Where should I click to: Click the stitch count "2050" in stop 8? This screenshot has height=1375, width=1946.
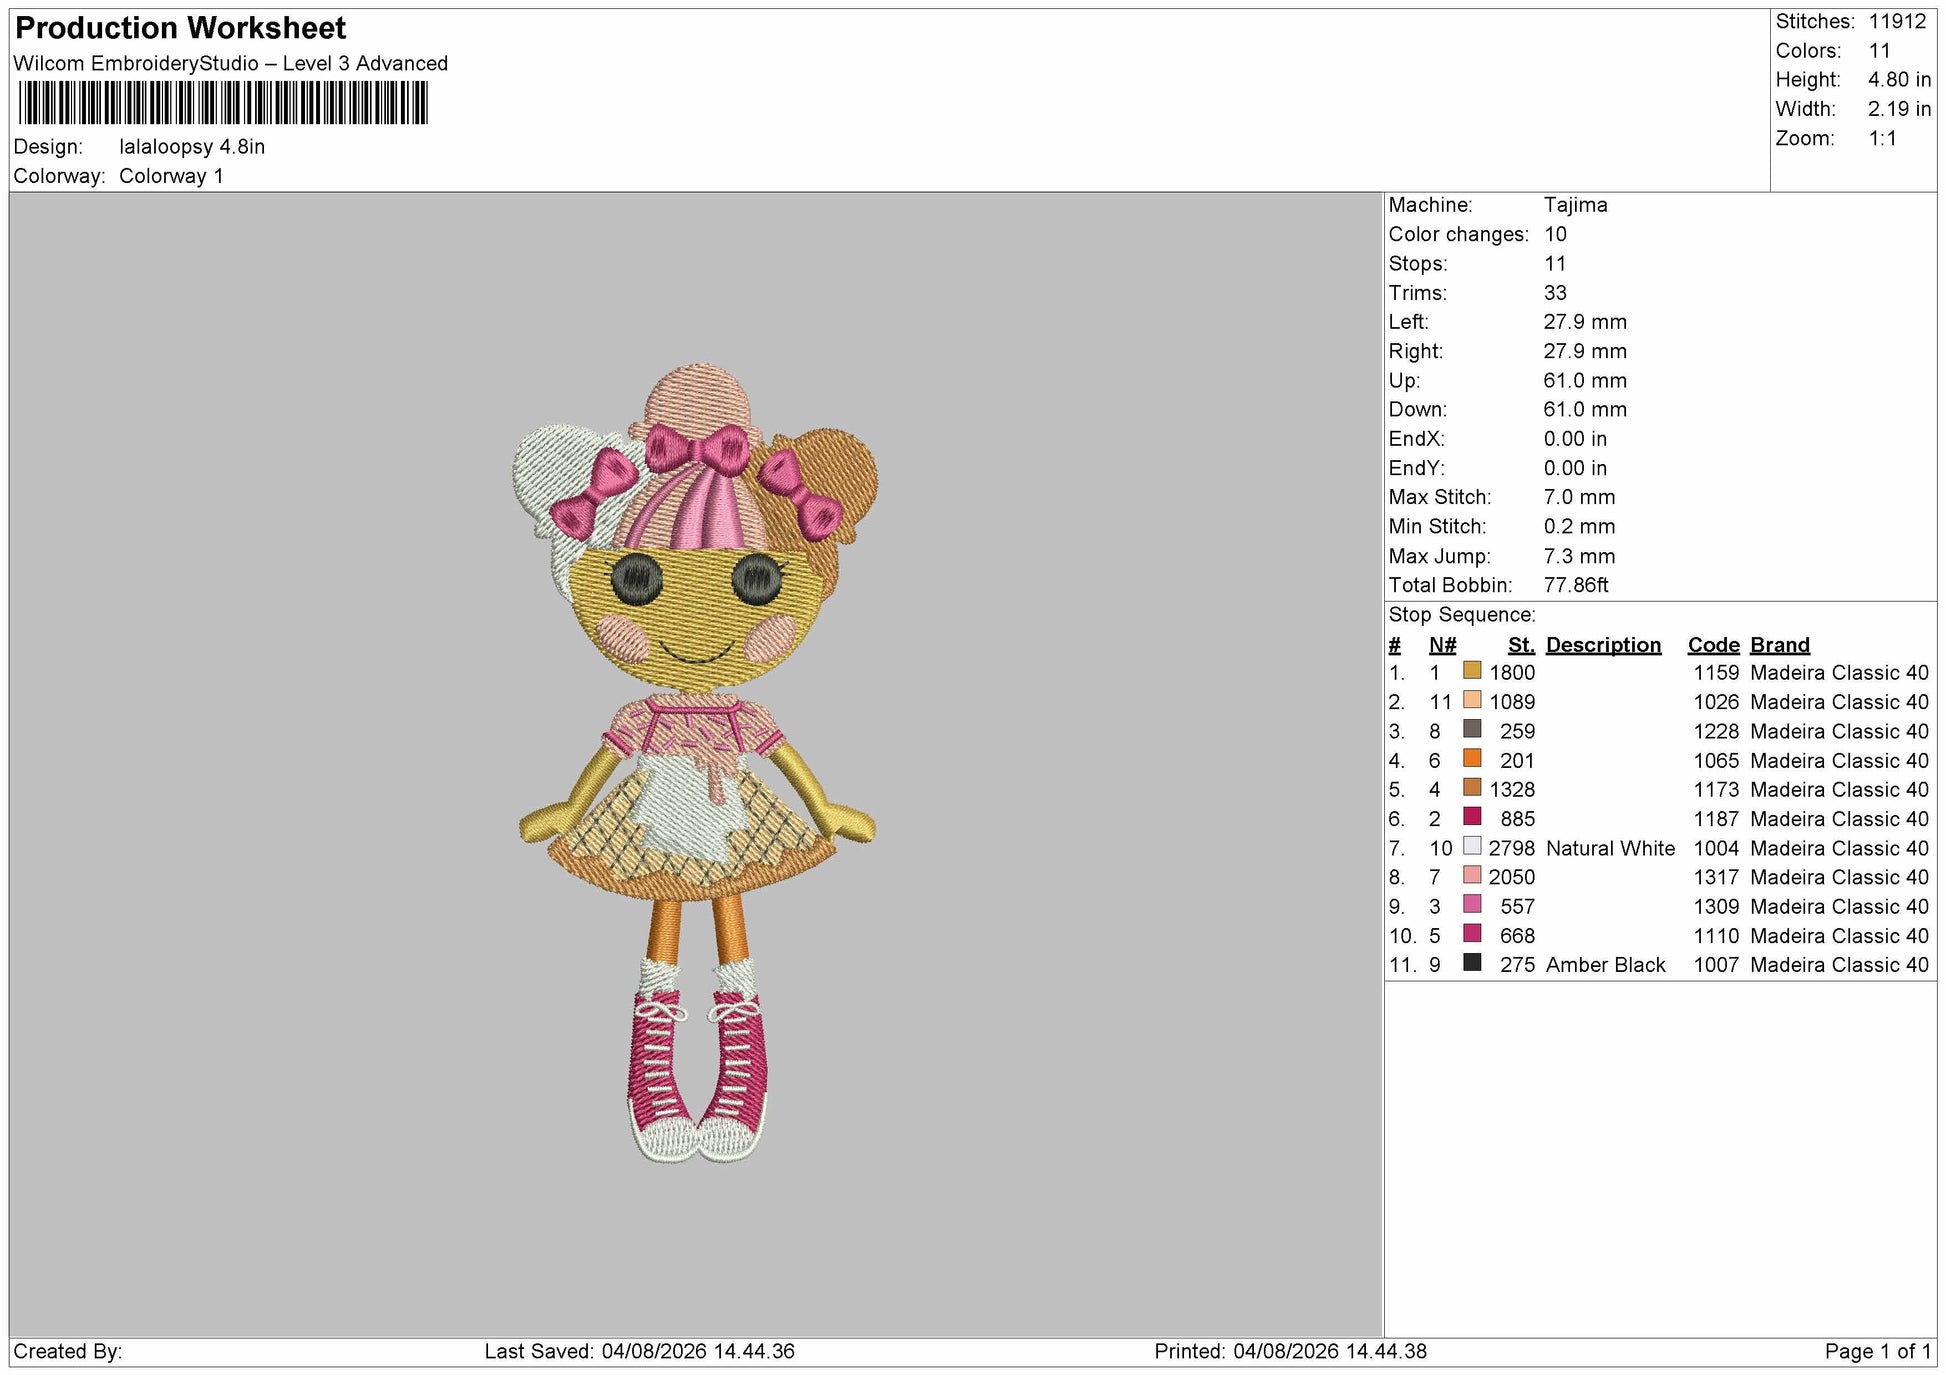click(1512, 878)
